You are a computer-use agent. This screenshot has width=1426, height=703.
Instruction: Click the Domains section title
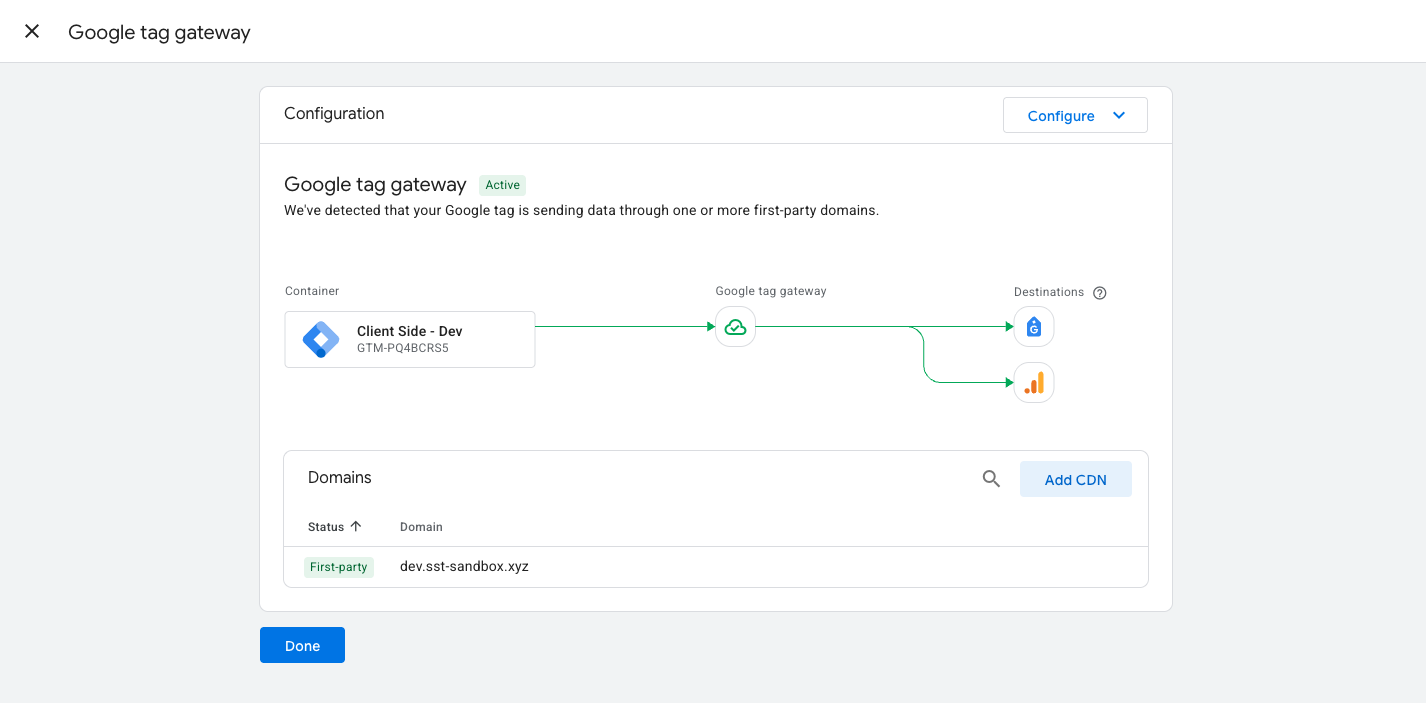pyautogui.click(x=340, y=478)
